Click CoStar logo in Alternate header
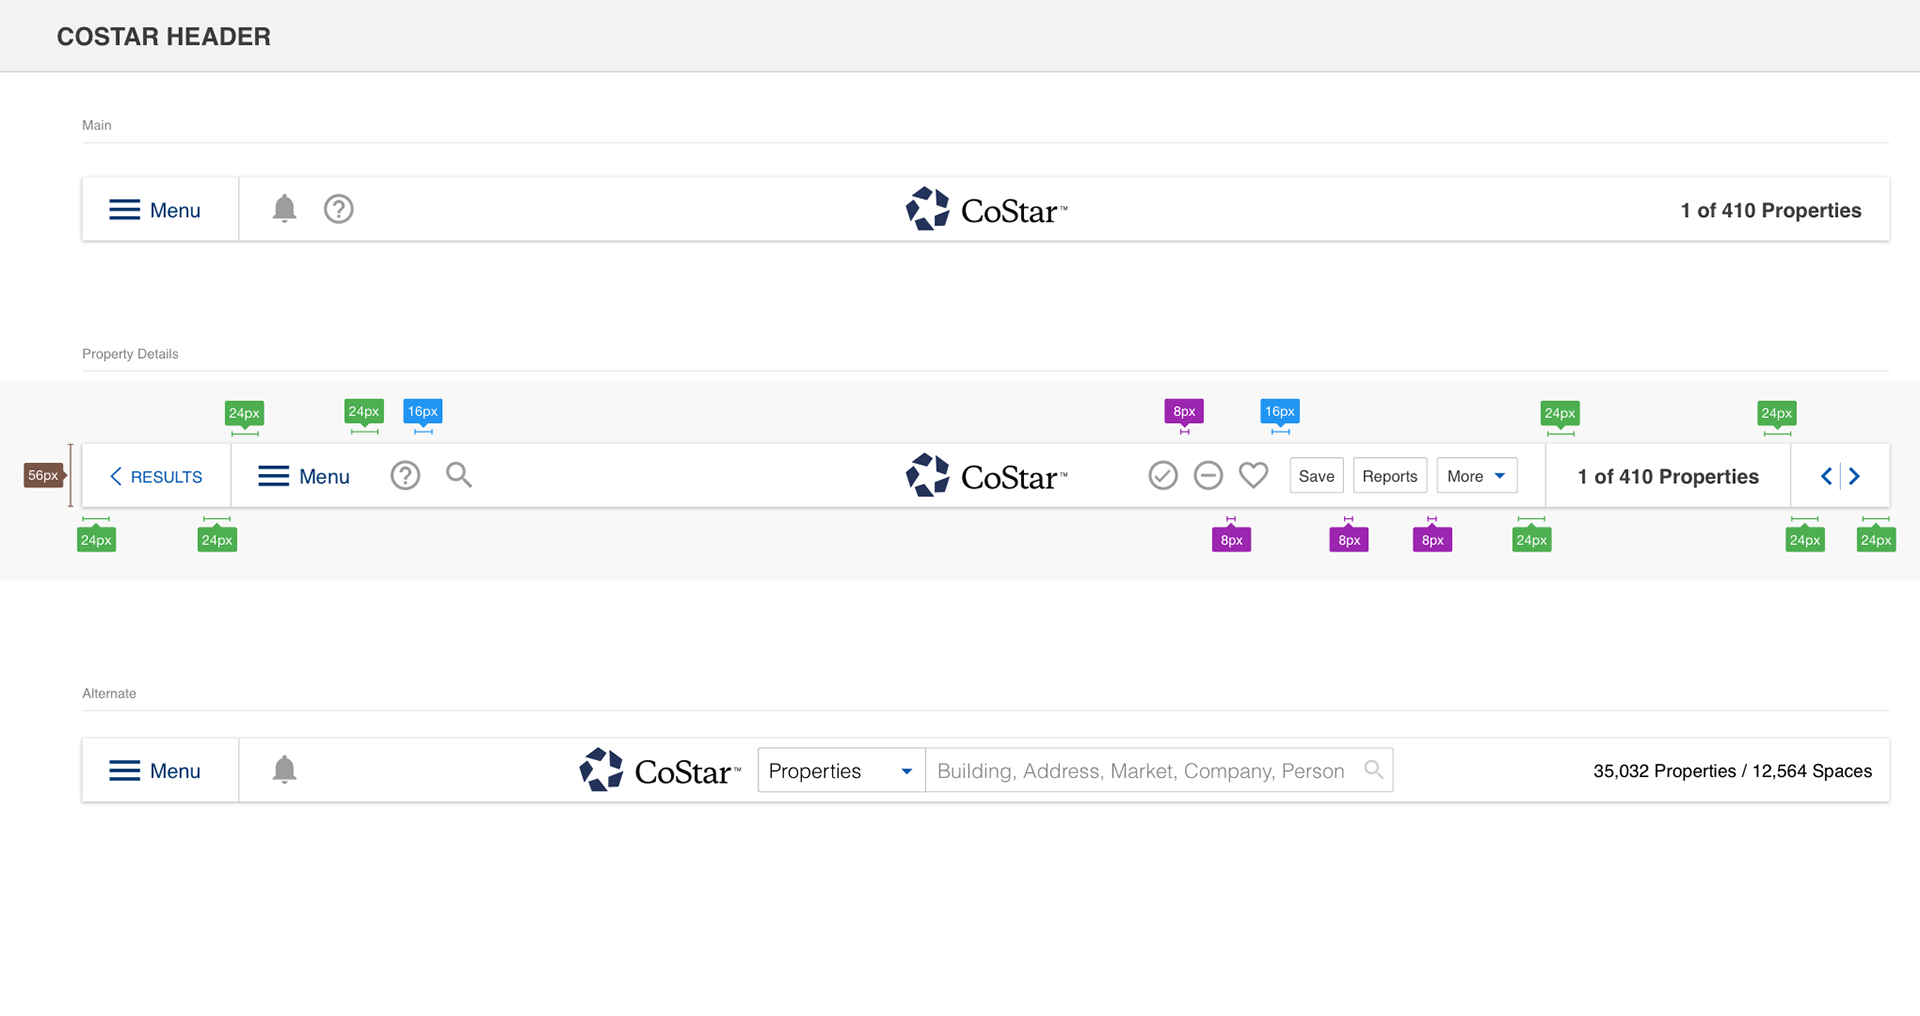Screen dimensions: 1920x1016 pos(660,770)
